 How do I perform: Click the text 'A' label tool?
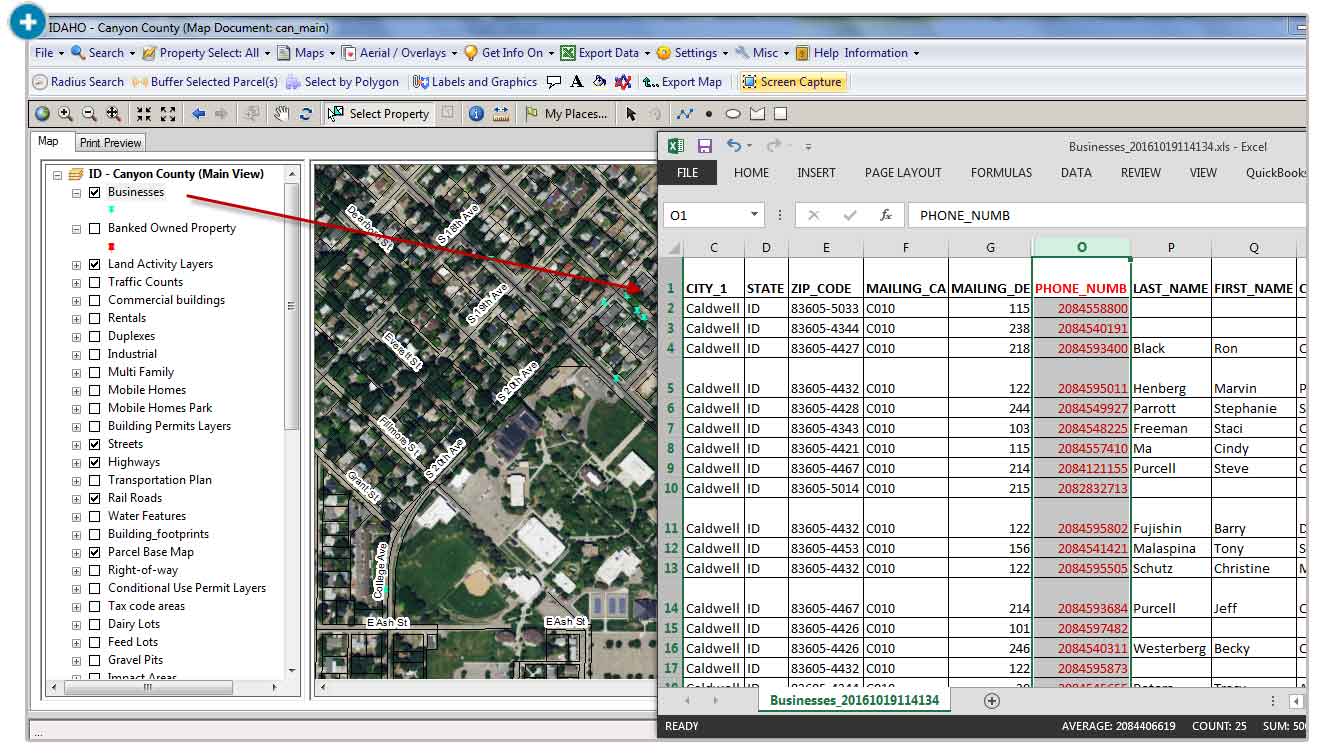(577, 82)
